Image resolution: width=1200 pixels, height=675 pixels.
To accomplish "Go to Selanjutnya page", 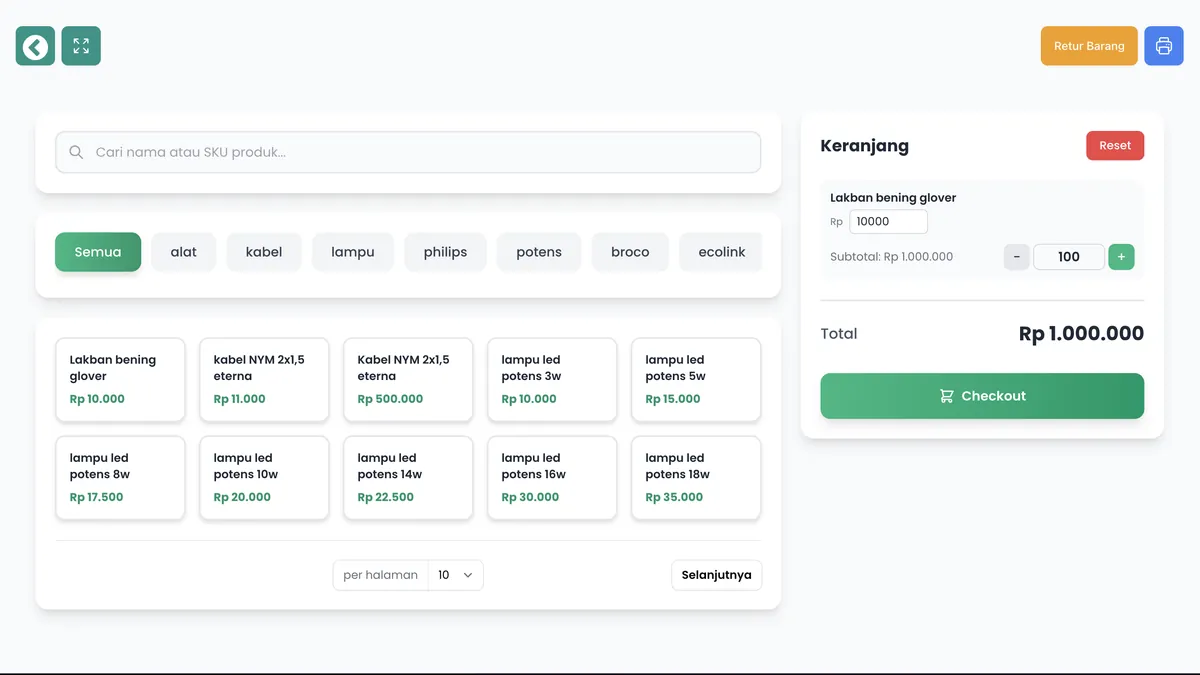I will pos(716,575).
